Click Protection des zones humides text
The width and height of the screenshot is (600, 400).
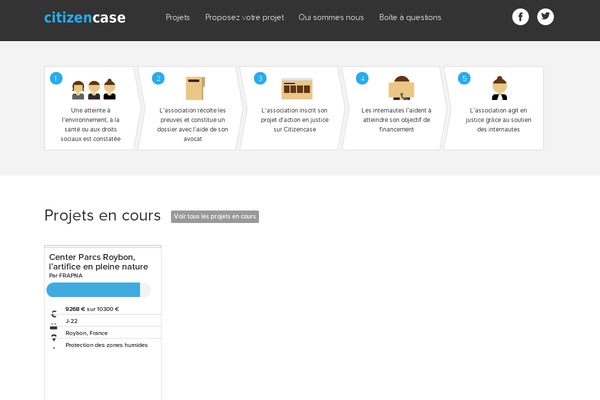(x=106, y=345)
